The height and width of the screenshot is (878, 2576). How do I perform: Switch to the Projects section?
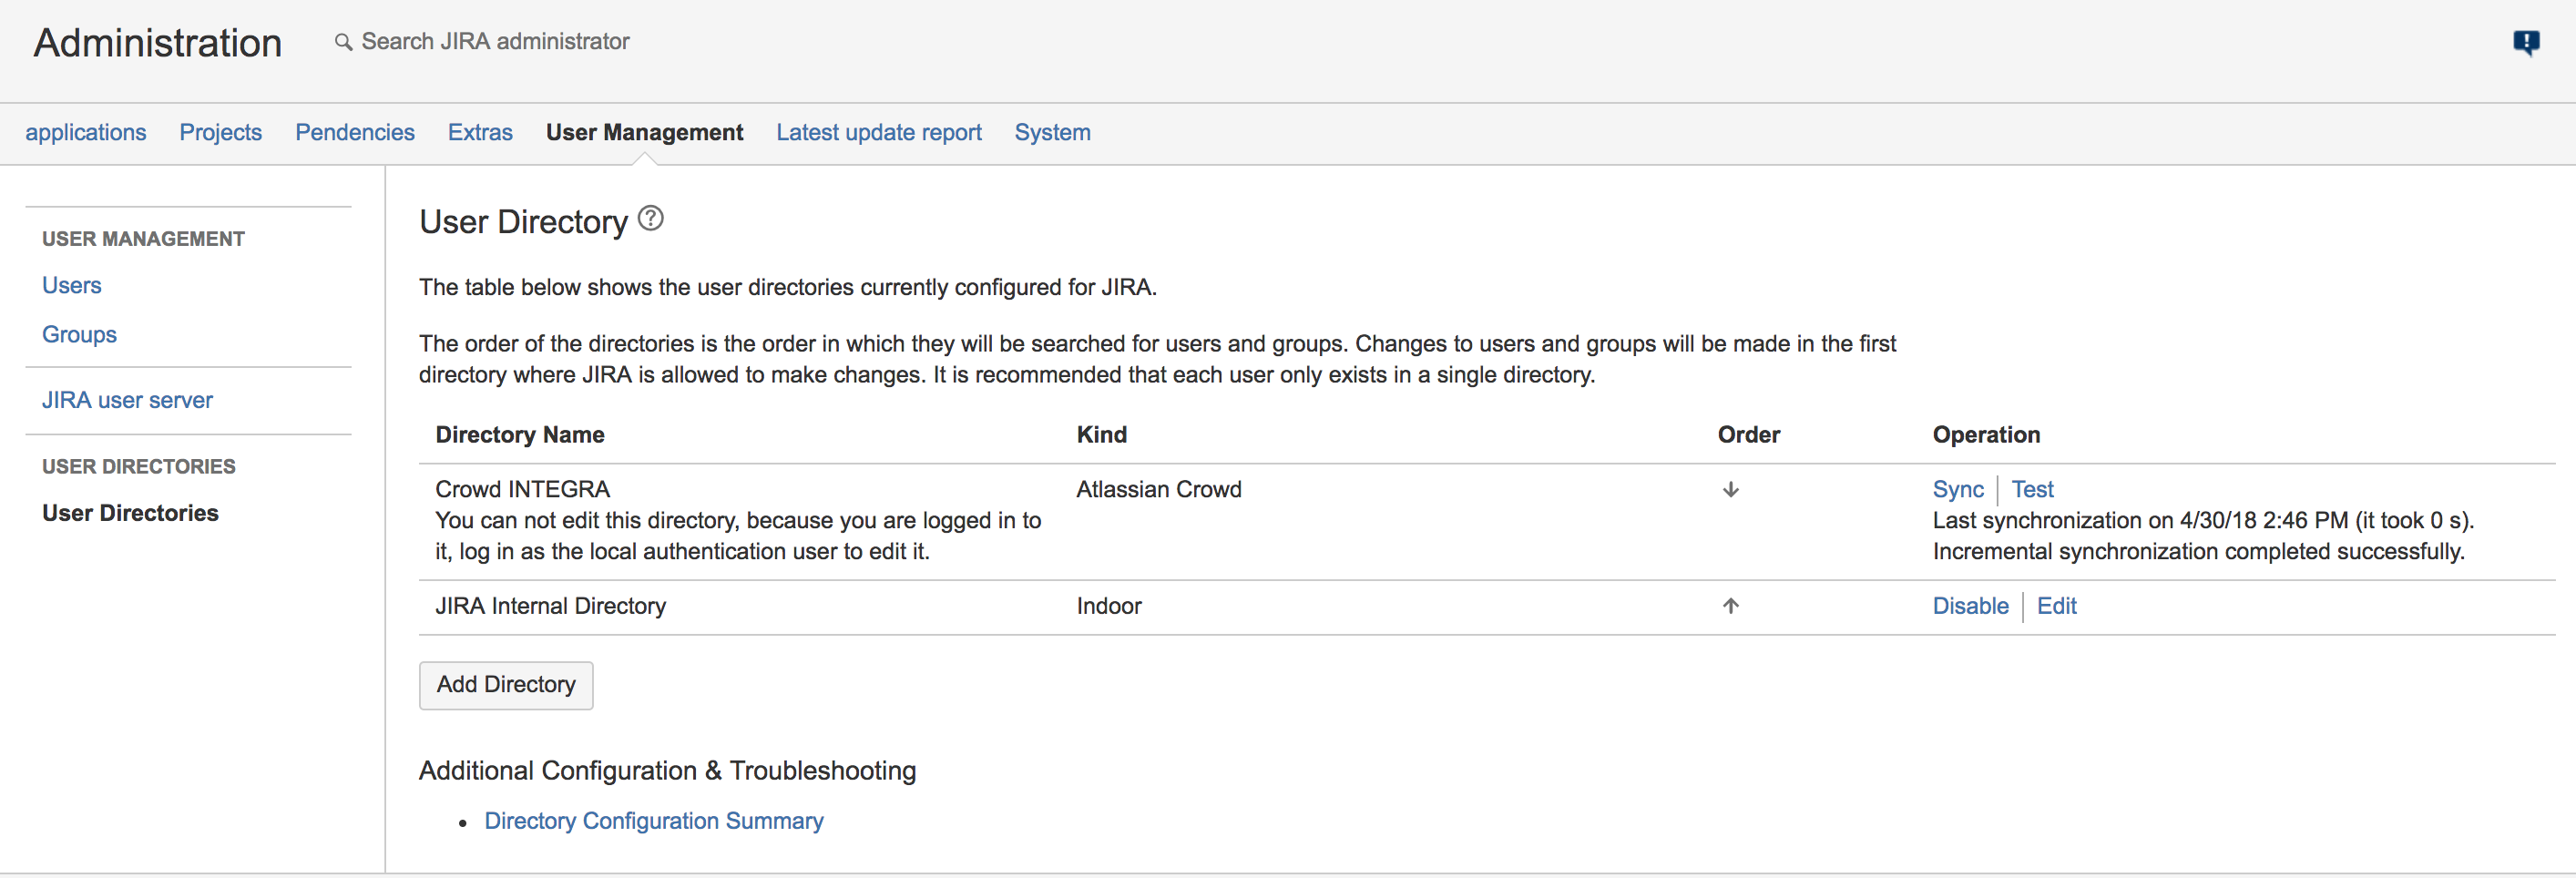tap(220, 132)
